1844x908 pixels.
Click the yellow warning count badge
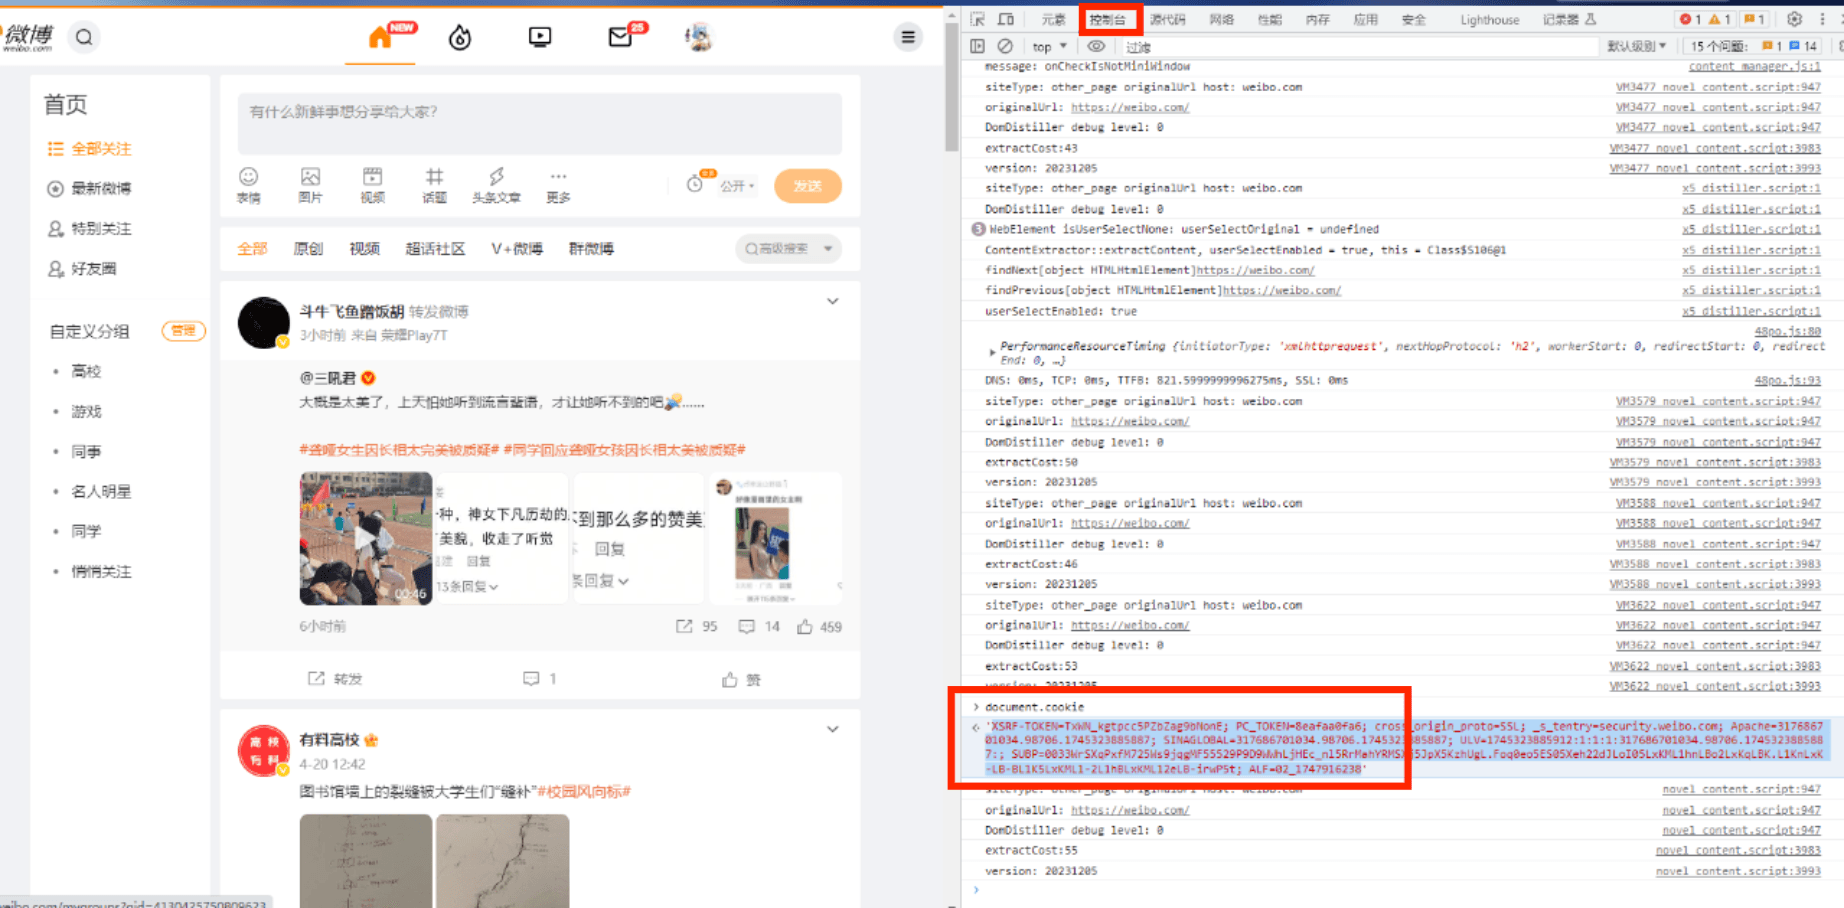pyautogui.click(x=1720, y=19)
